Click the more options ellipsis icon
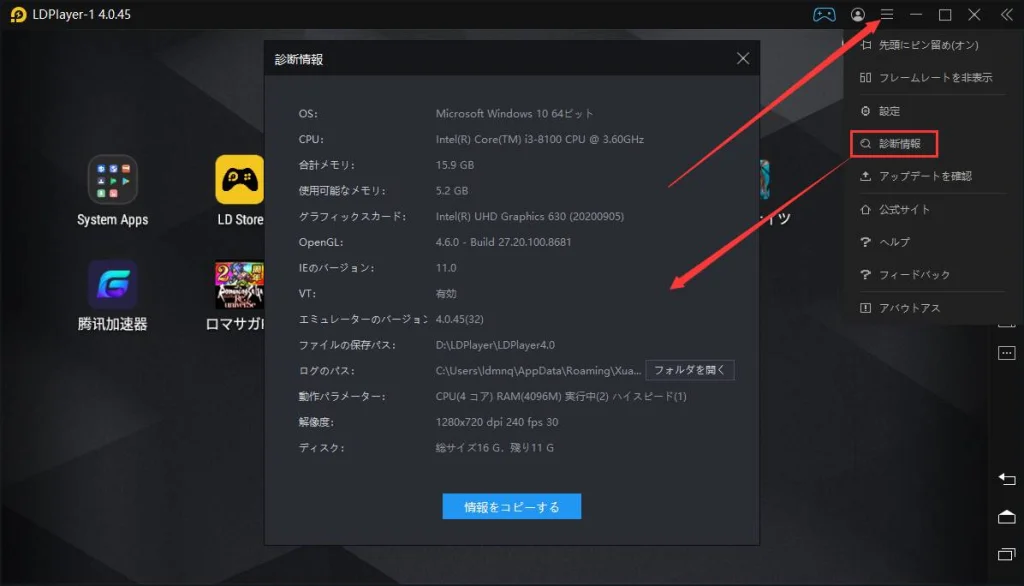The image size is (1024, 586). pos(1006,353)
